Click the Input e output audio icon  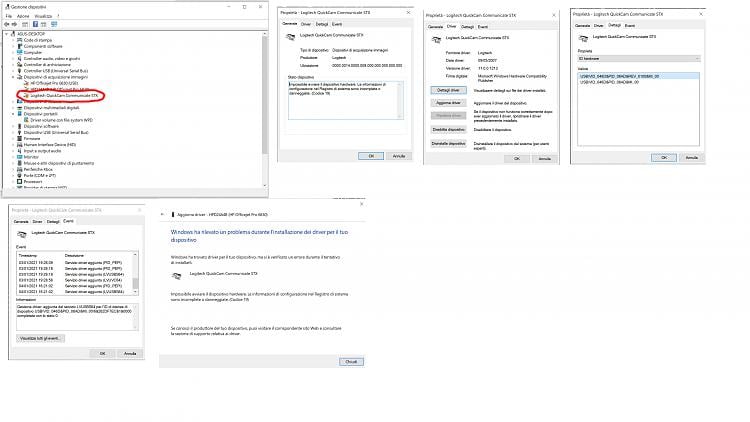point(20,151)
